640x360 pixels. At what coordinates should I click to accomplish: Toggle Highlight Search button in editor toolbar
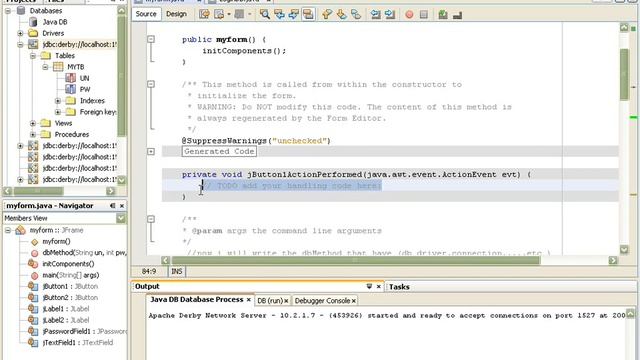tap(308, 15)
